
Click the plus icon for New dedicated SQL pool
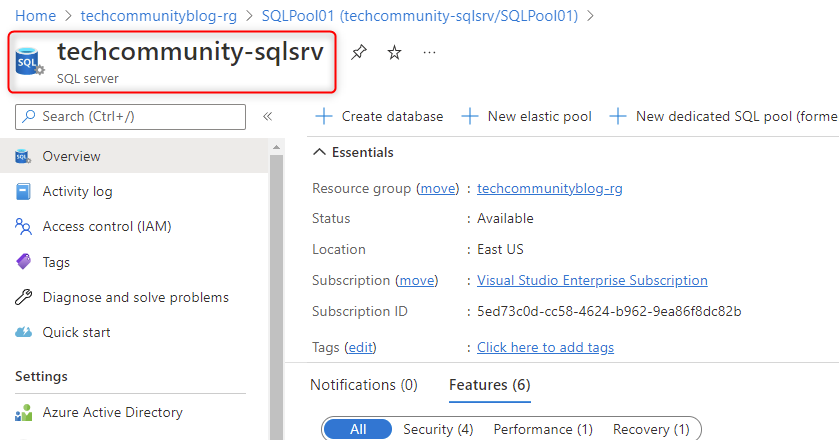(x=617, y=116)
